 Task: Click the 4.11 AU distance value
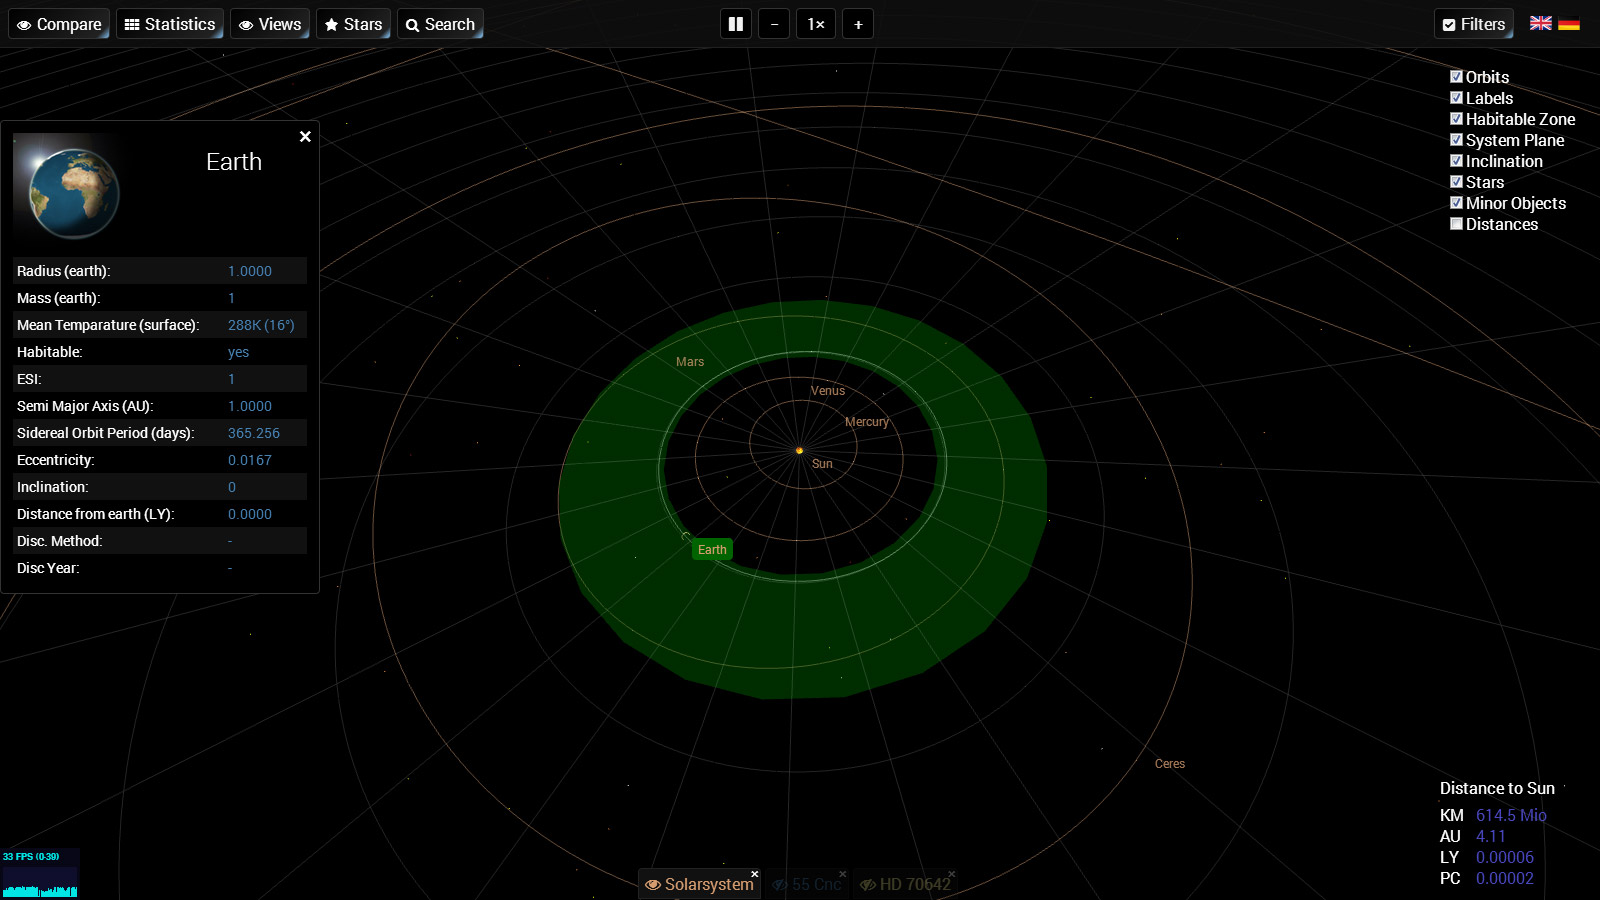[x=1490, y=836]
